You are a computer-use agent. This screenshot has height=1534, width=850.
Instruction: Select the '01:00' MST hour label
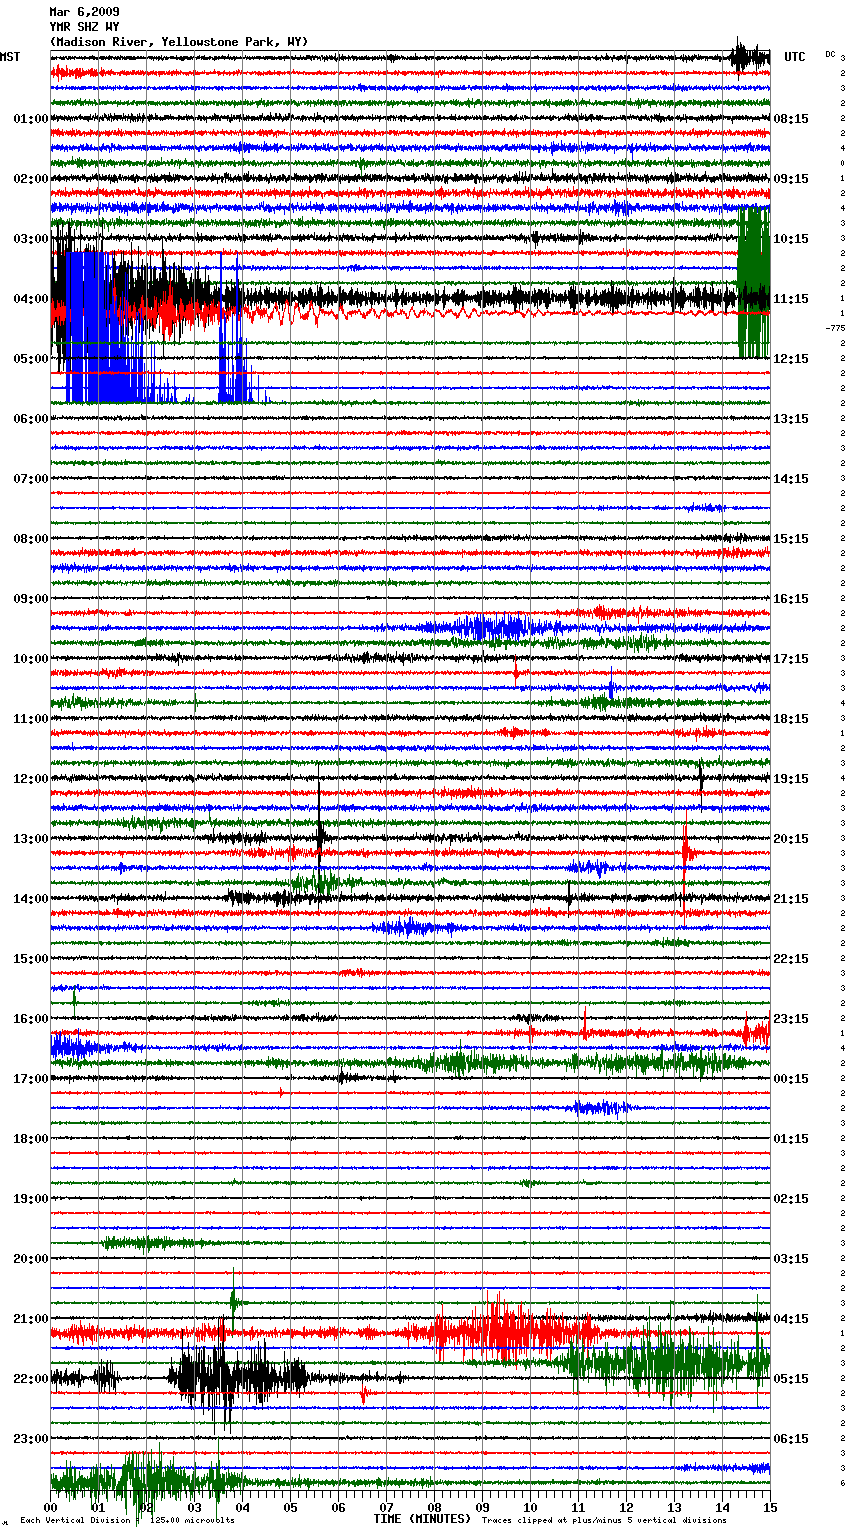(30, 119)
